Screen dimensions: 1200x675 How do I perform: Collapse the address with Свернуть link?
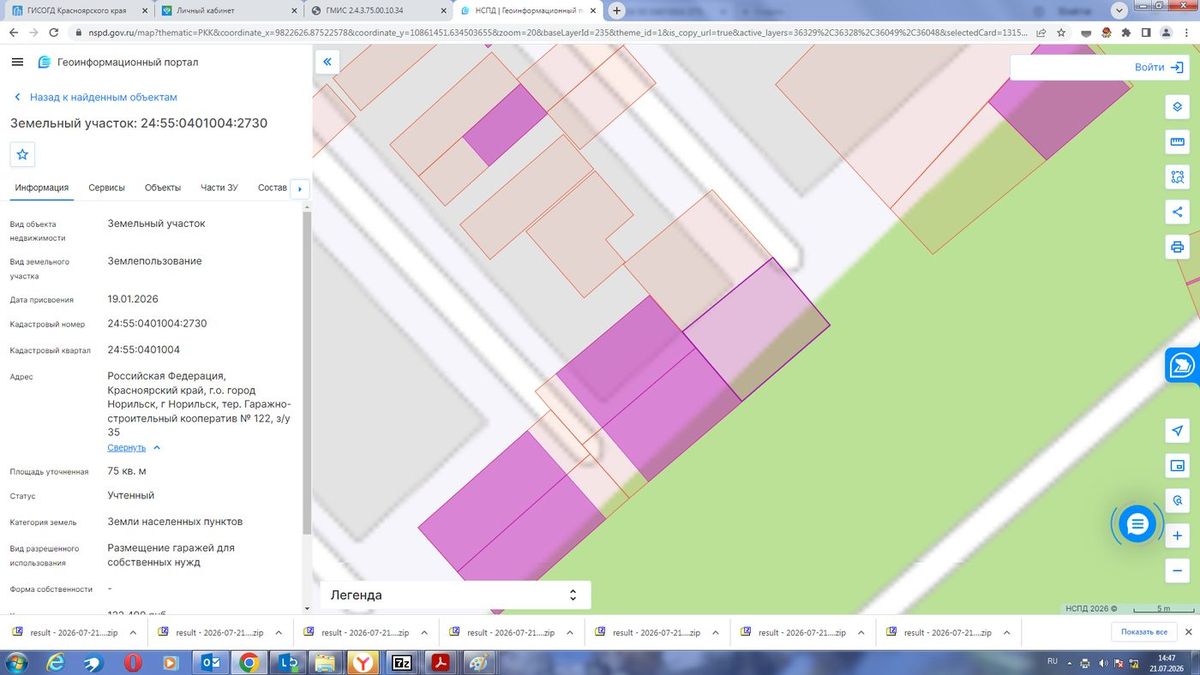(127, 447)
